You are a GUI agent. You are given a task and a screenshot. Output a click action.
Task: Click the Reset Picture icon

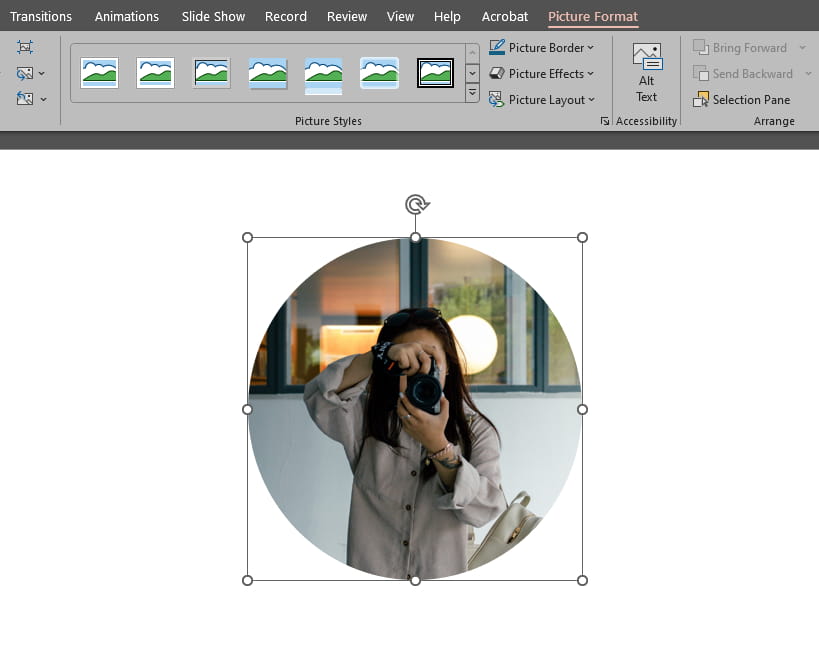[25, 98]
